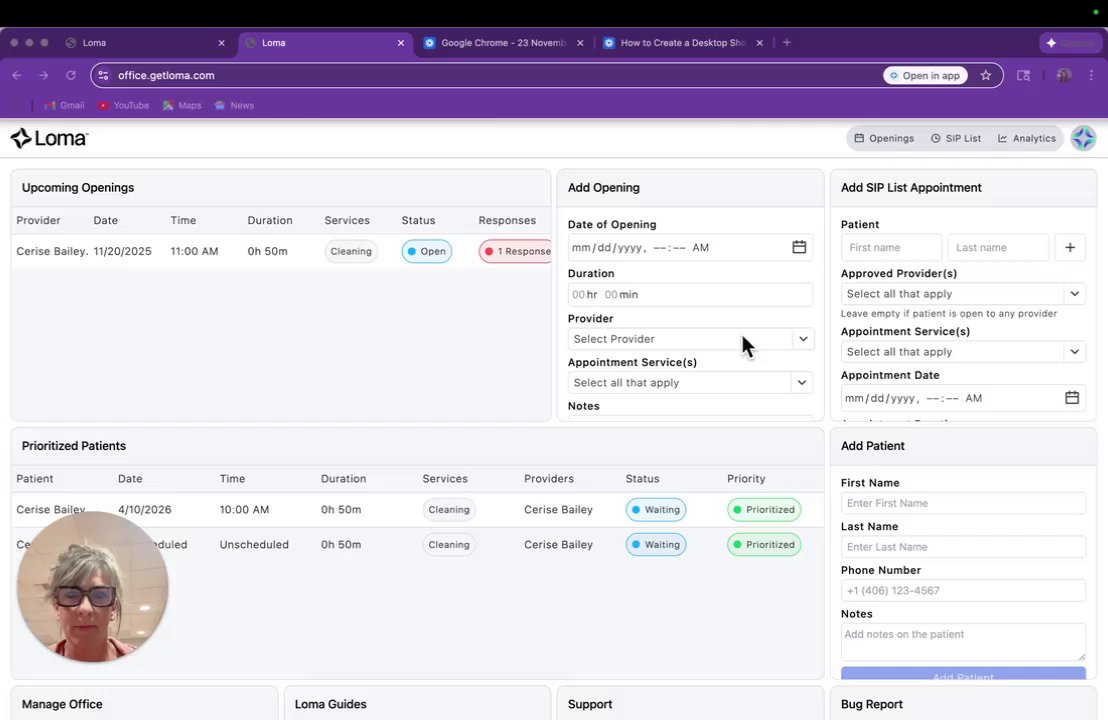This screenshot has width=1108, height=720.
Task: Click Unscheduled time cell in Prioritized Patients
Action: click(x=254, y=545)
